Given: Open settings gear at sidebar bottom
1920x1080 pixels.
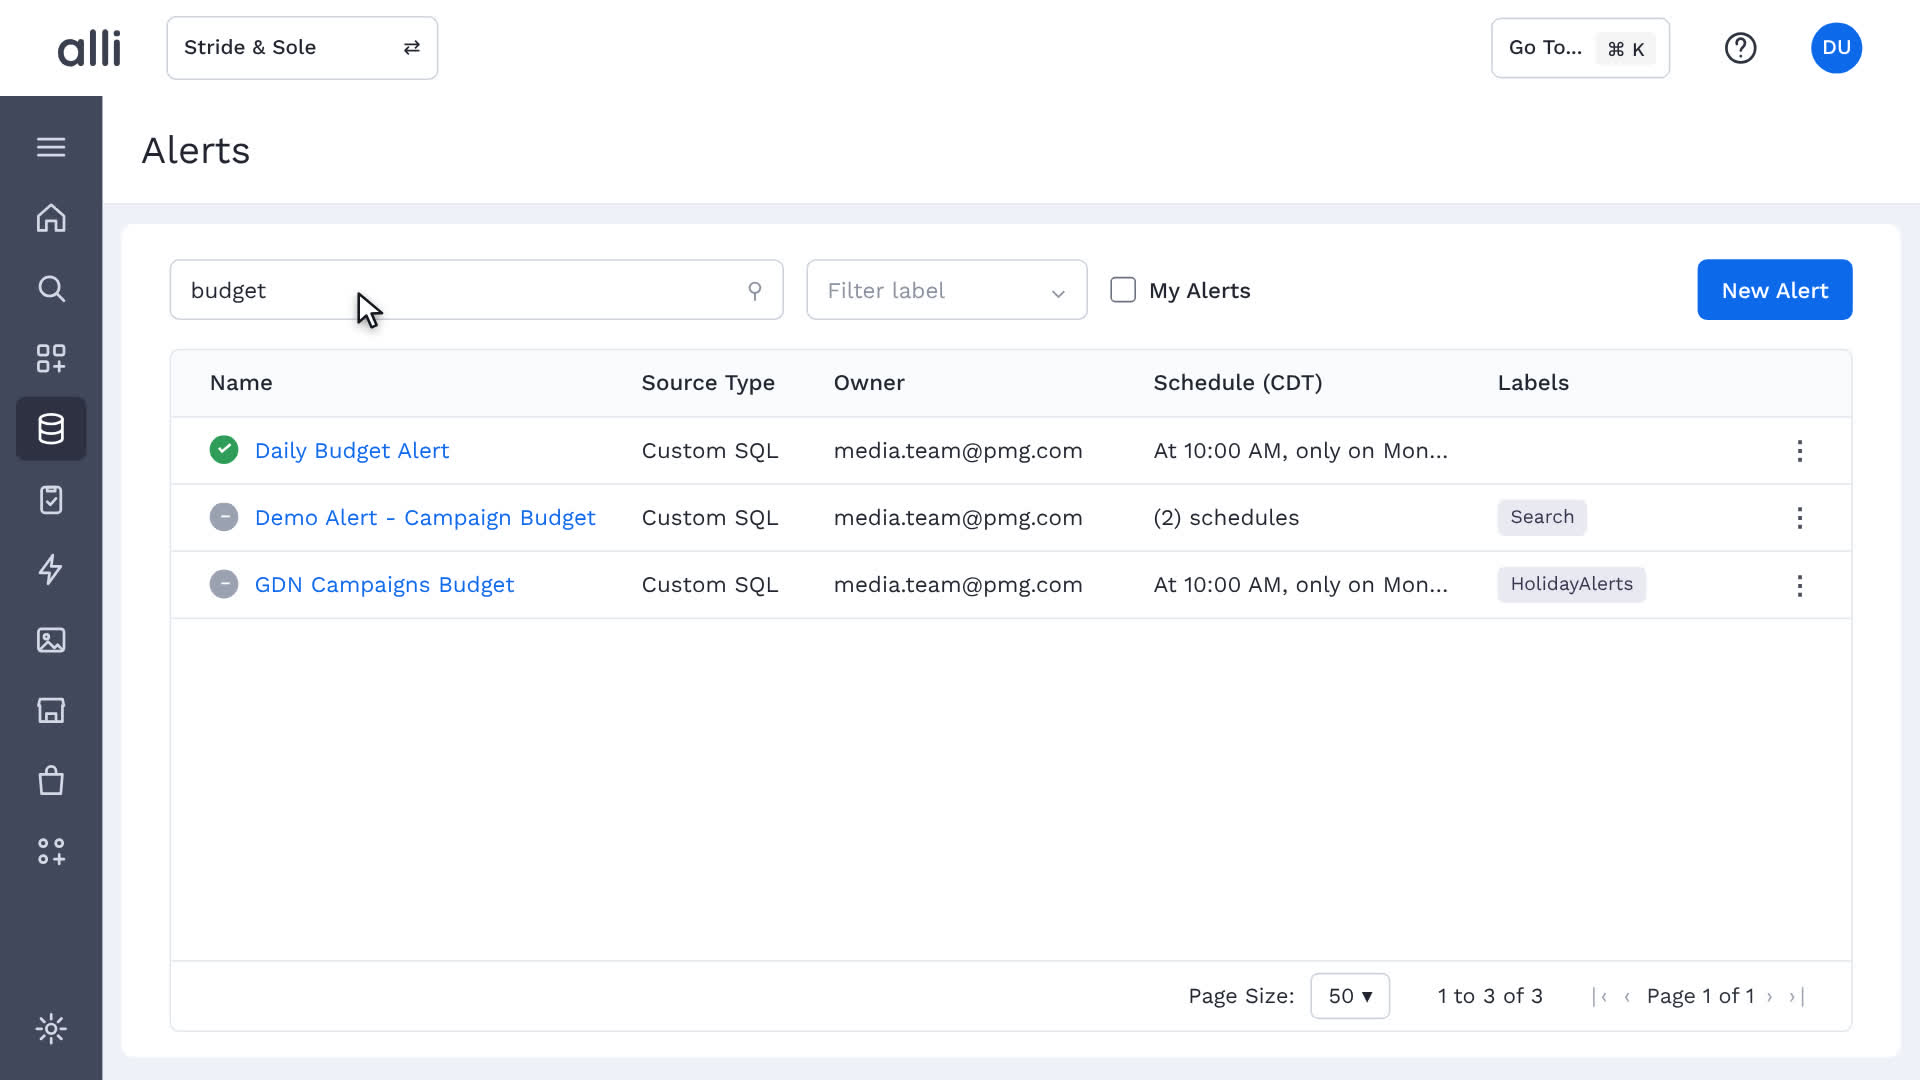Looking at the screenshot, I should pyautogui.click(x=51, y=1029).
